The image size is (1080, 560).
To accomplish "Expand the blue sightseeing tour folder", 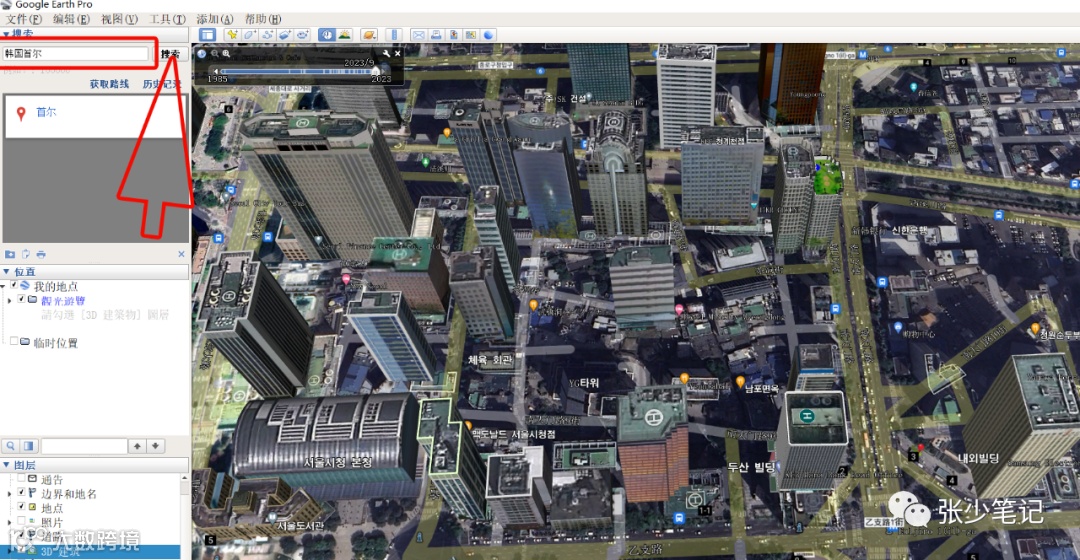I will [9, 301].
